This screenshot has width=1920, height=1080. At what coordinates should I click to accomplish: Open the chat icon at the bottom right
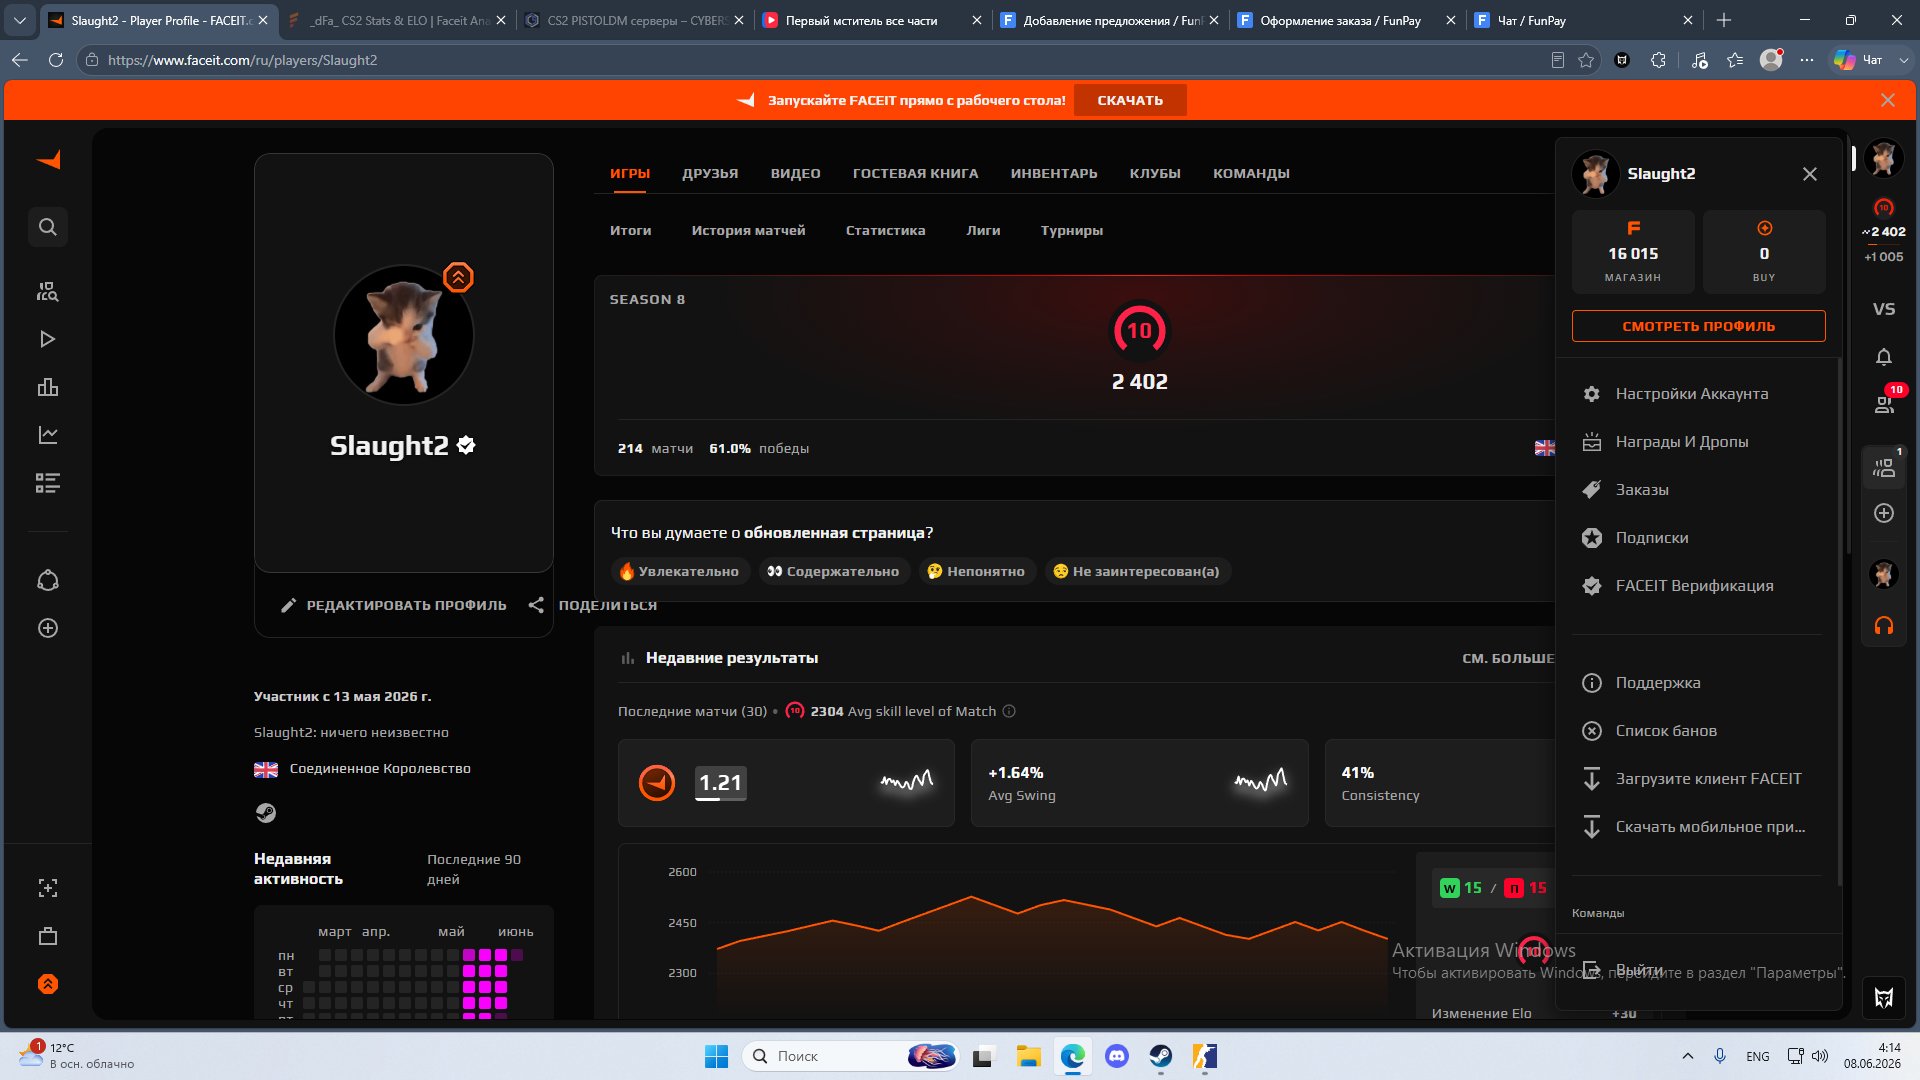(x=1884, y=997)
